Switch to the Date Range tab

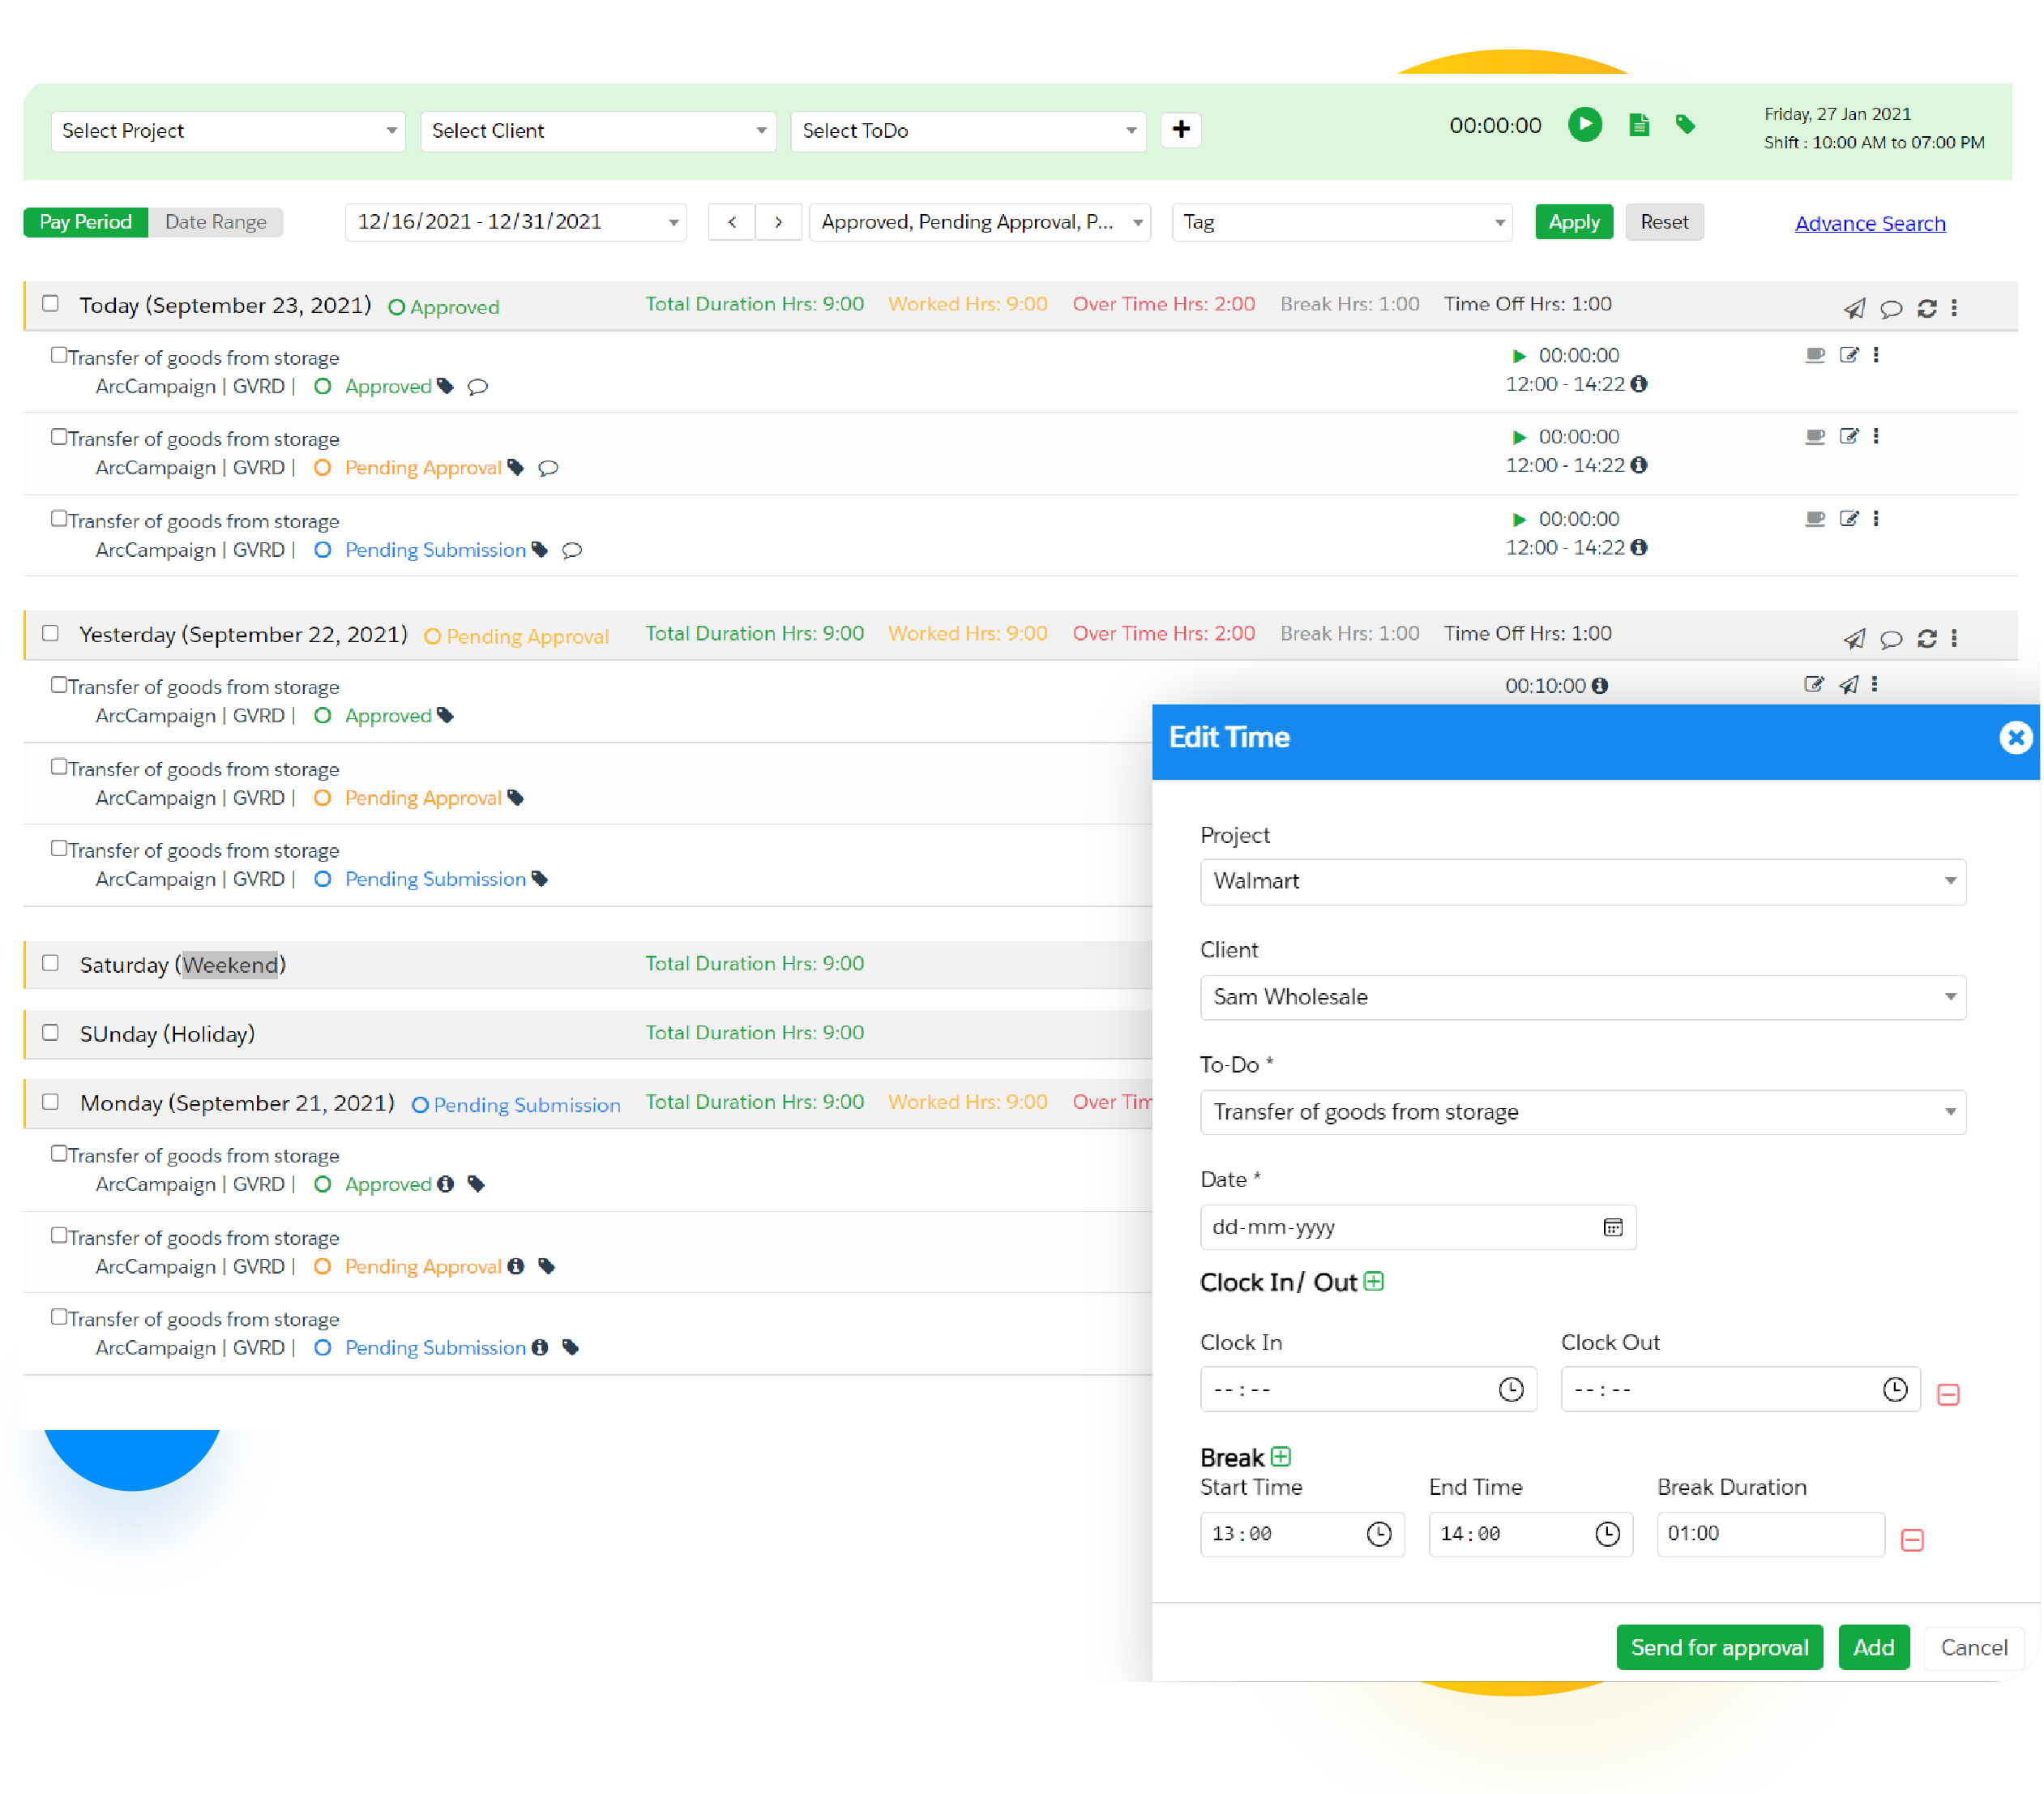pos(216,222)
